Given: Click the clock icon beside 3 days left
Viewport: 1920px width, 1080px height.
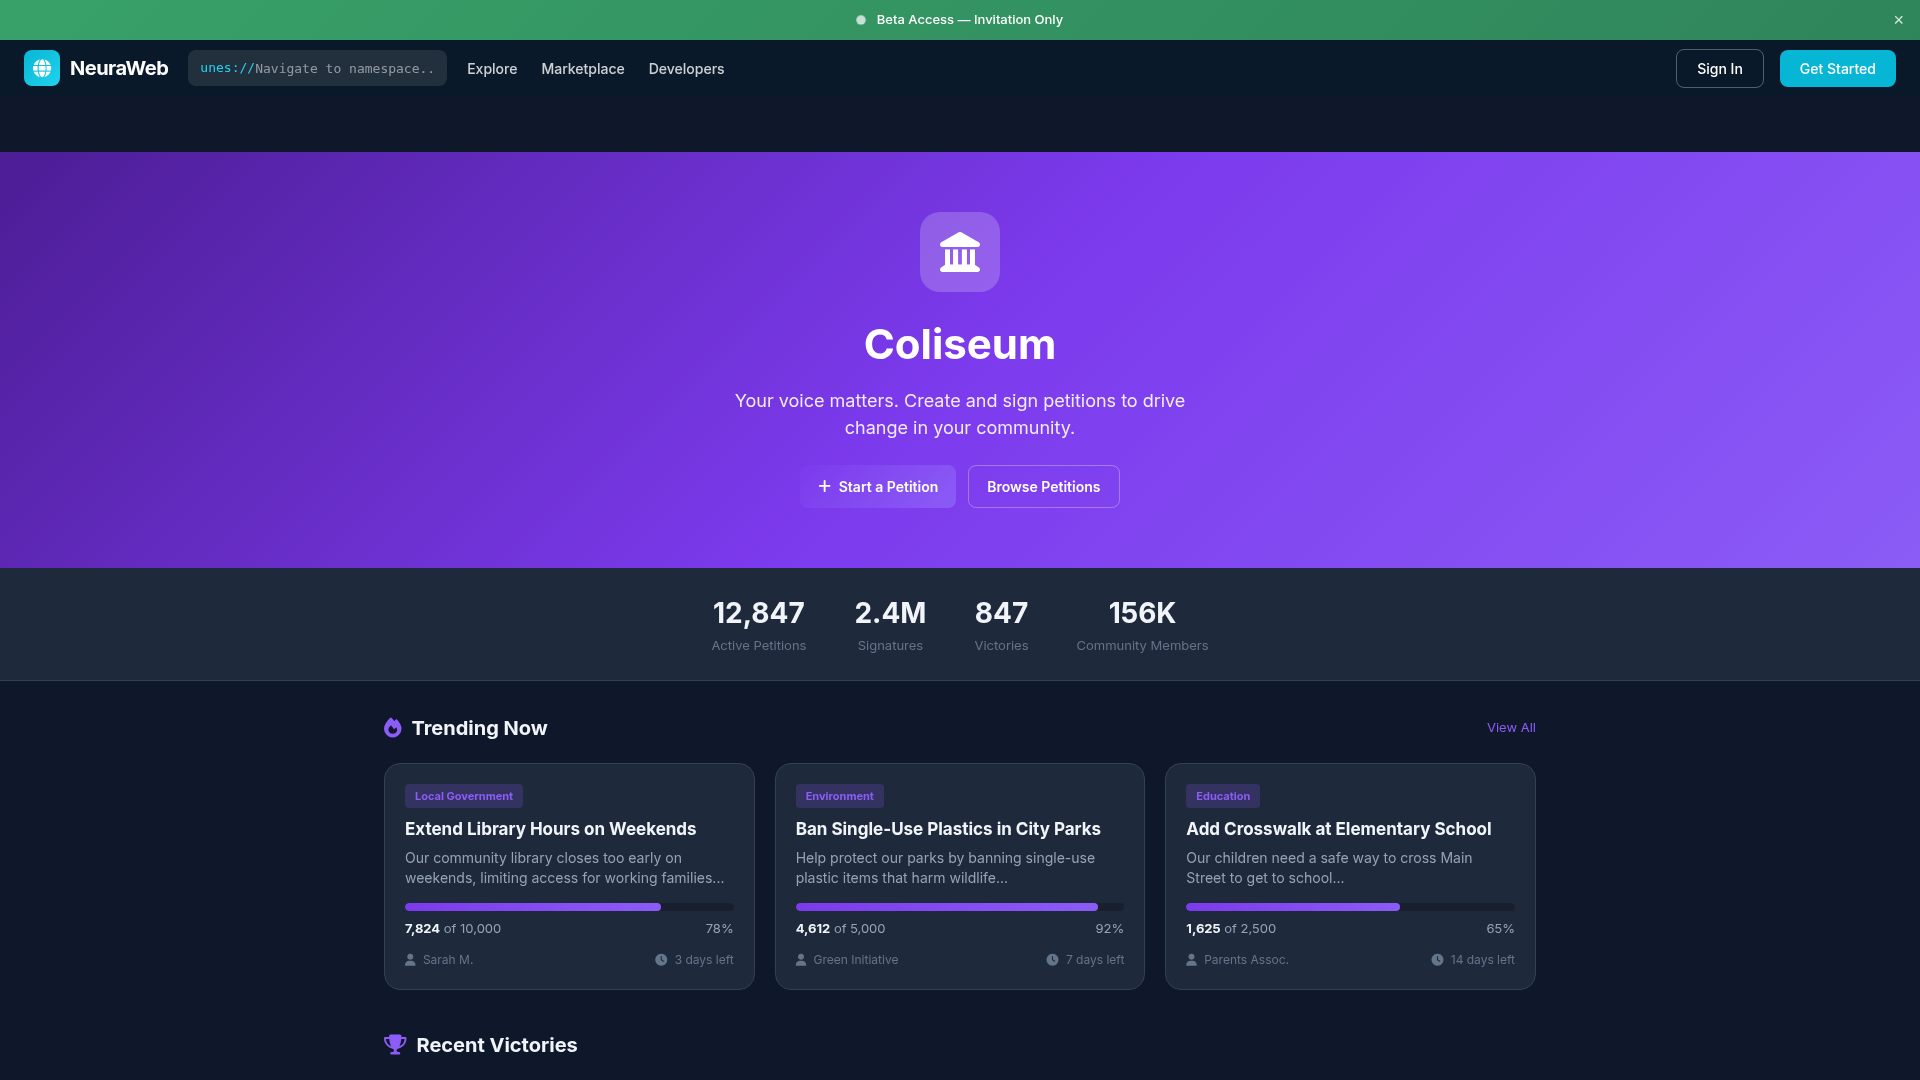Looking at the screenshot, I should (x=661, y=960).
